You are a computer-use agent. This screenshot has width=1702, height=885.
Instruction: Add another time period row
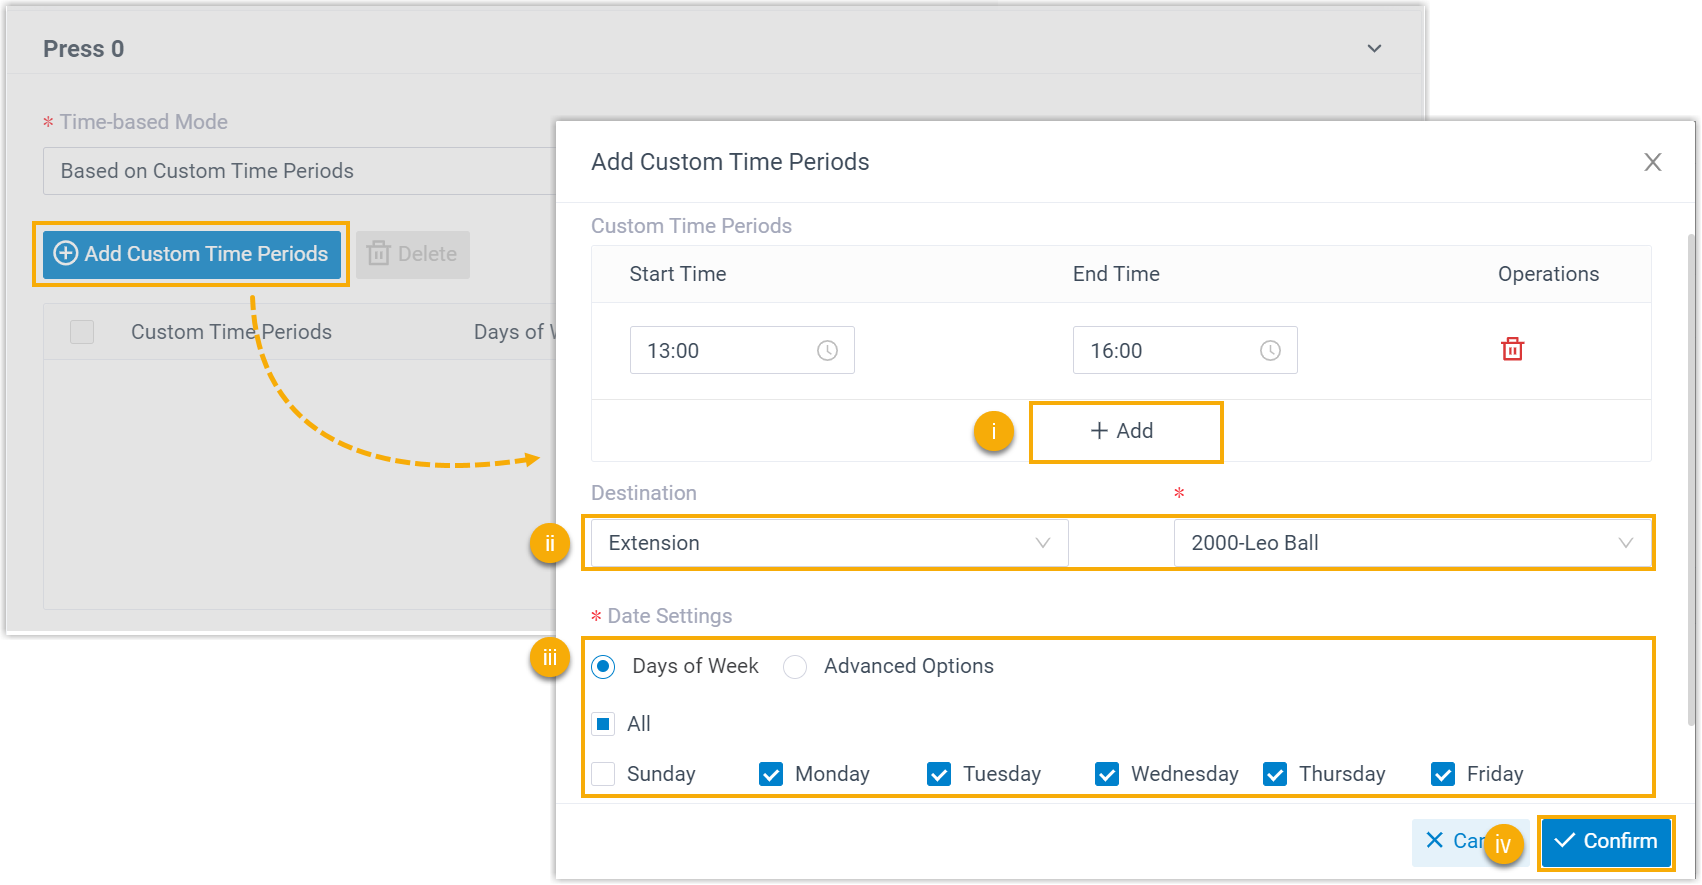pyautogui.click(x=1124, y=431)
